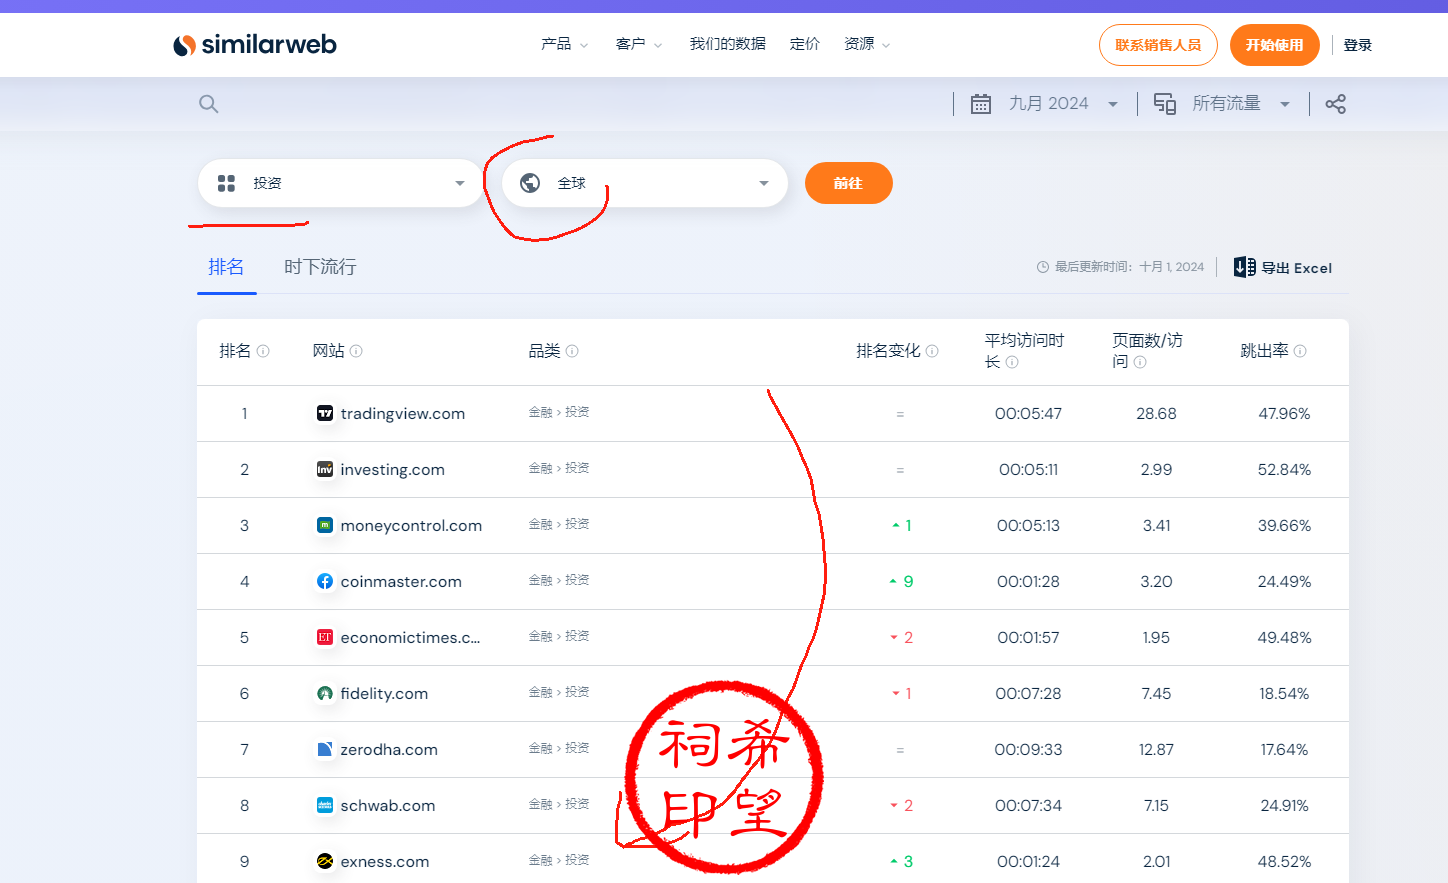Click the Similarweb logo
This screenshot has width=1448, height=883.
pos(255,45)
